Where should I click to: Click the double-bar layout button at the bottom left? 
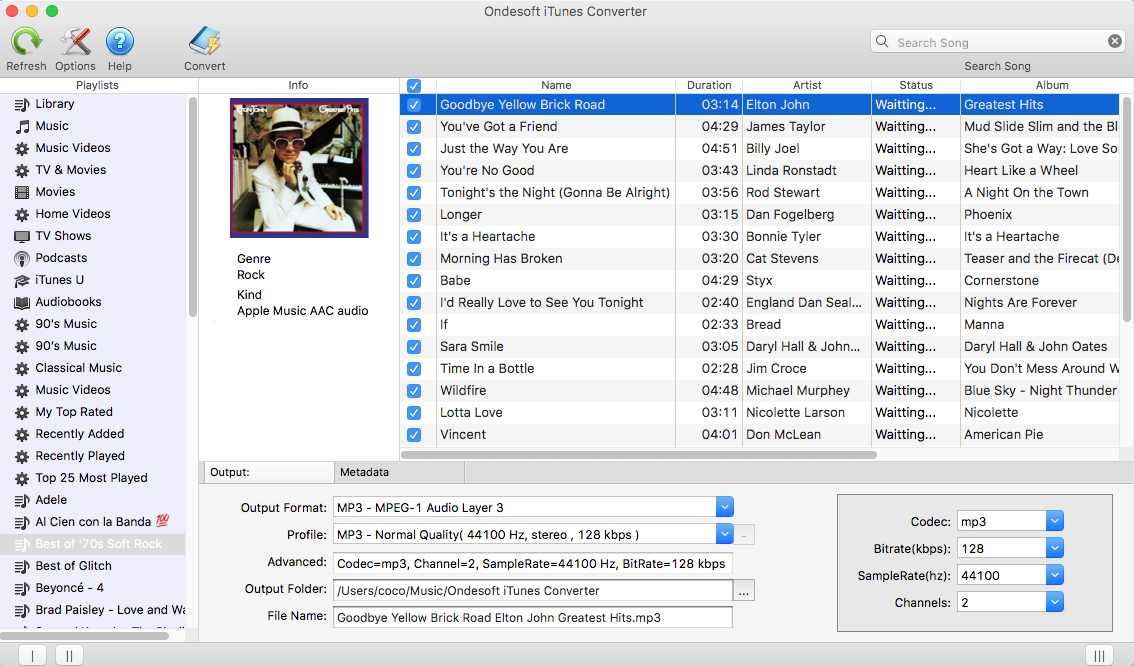69,656
